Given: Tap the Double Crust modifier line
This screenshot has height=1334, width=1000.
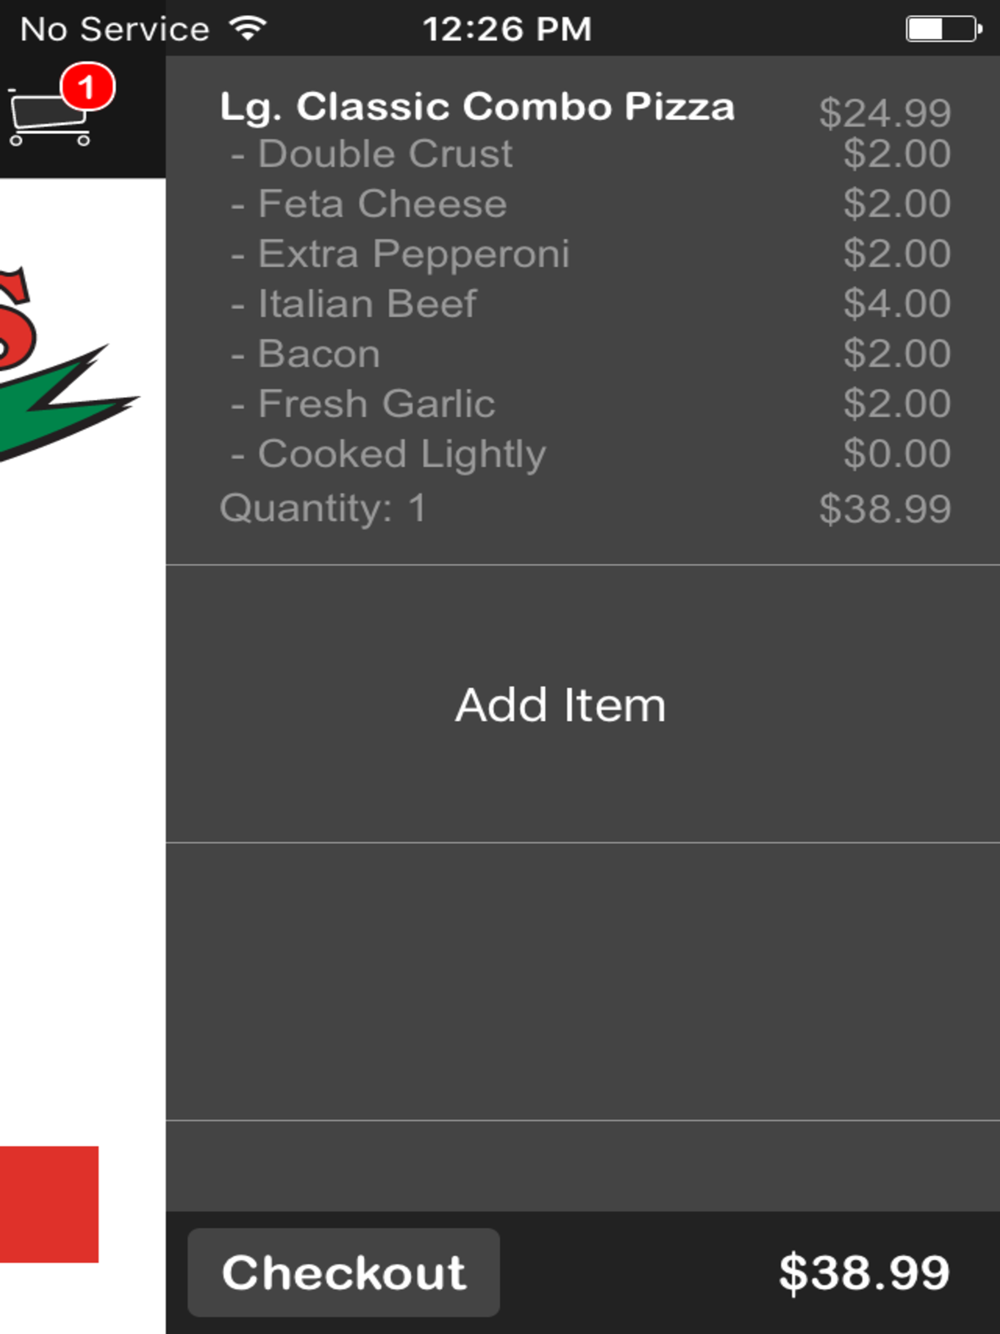Looking at the screenshot, I should click(x=590, y=154).
